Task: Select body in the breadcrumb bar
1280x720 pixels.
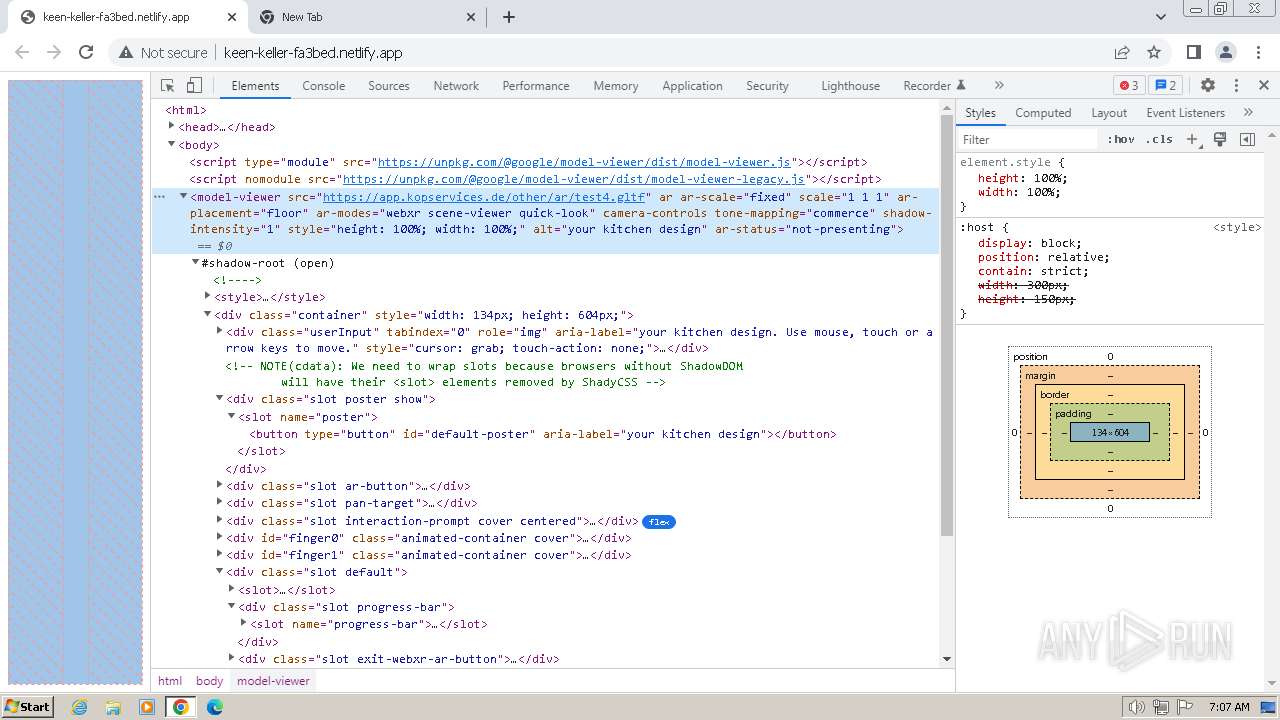Action: [x=209, y=681]
